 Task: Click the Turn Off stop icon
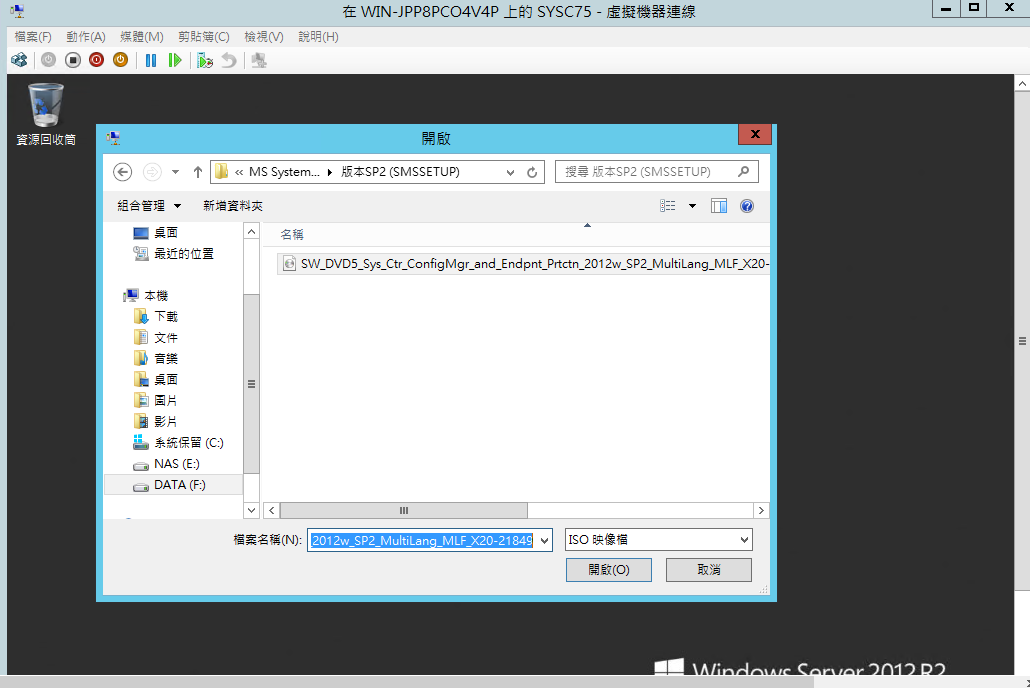[x=73, y=60]
